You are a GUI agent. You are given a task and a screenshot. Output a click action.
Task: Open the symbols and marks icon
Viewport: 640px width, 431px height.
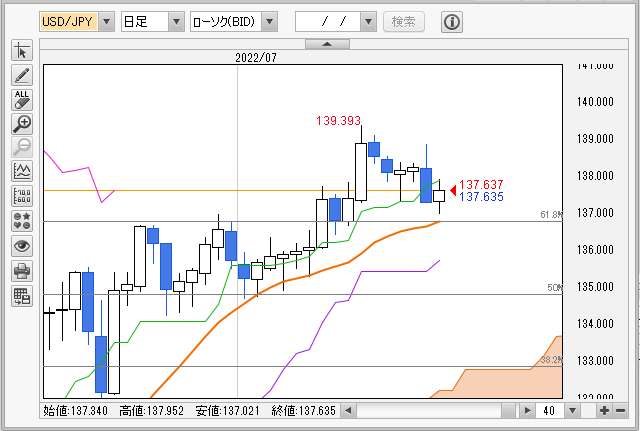click(22, 221)
